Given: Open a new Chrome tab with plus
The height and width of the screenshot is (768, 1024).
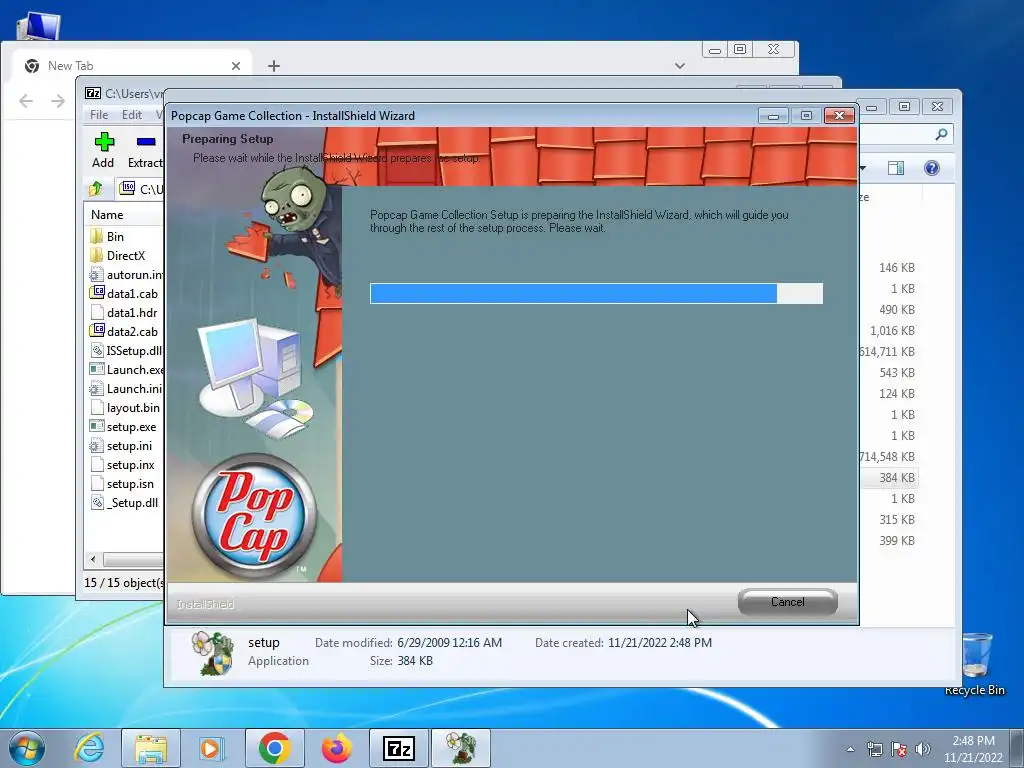Looking at the screenshot, I should pyautogui.click(x=274, y=65).
